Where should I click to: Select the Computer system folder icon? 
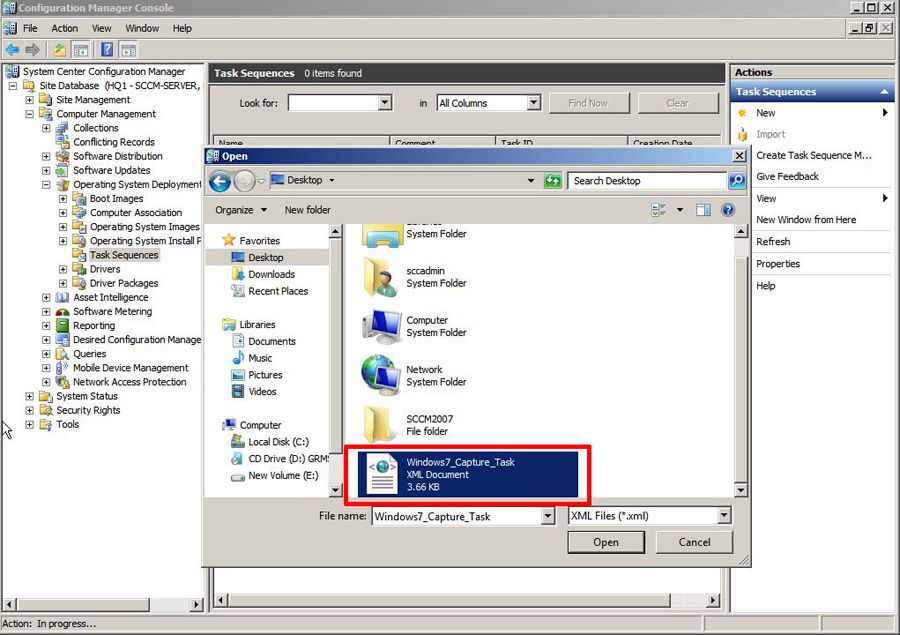(382, 327)
